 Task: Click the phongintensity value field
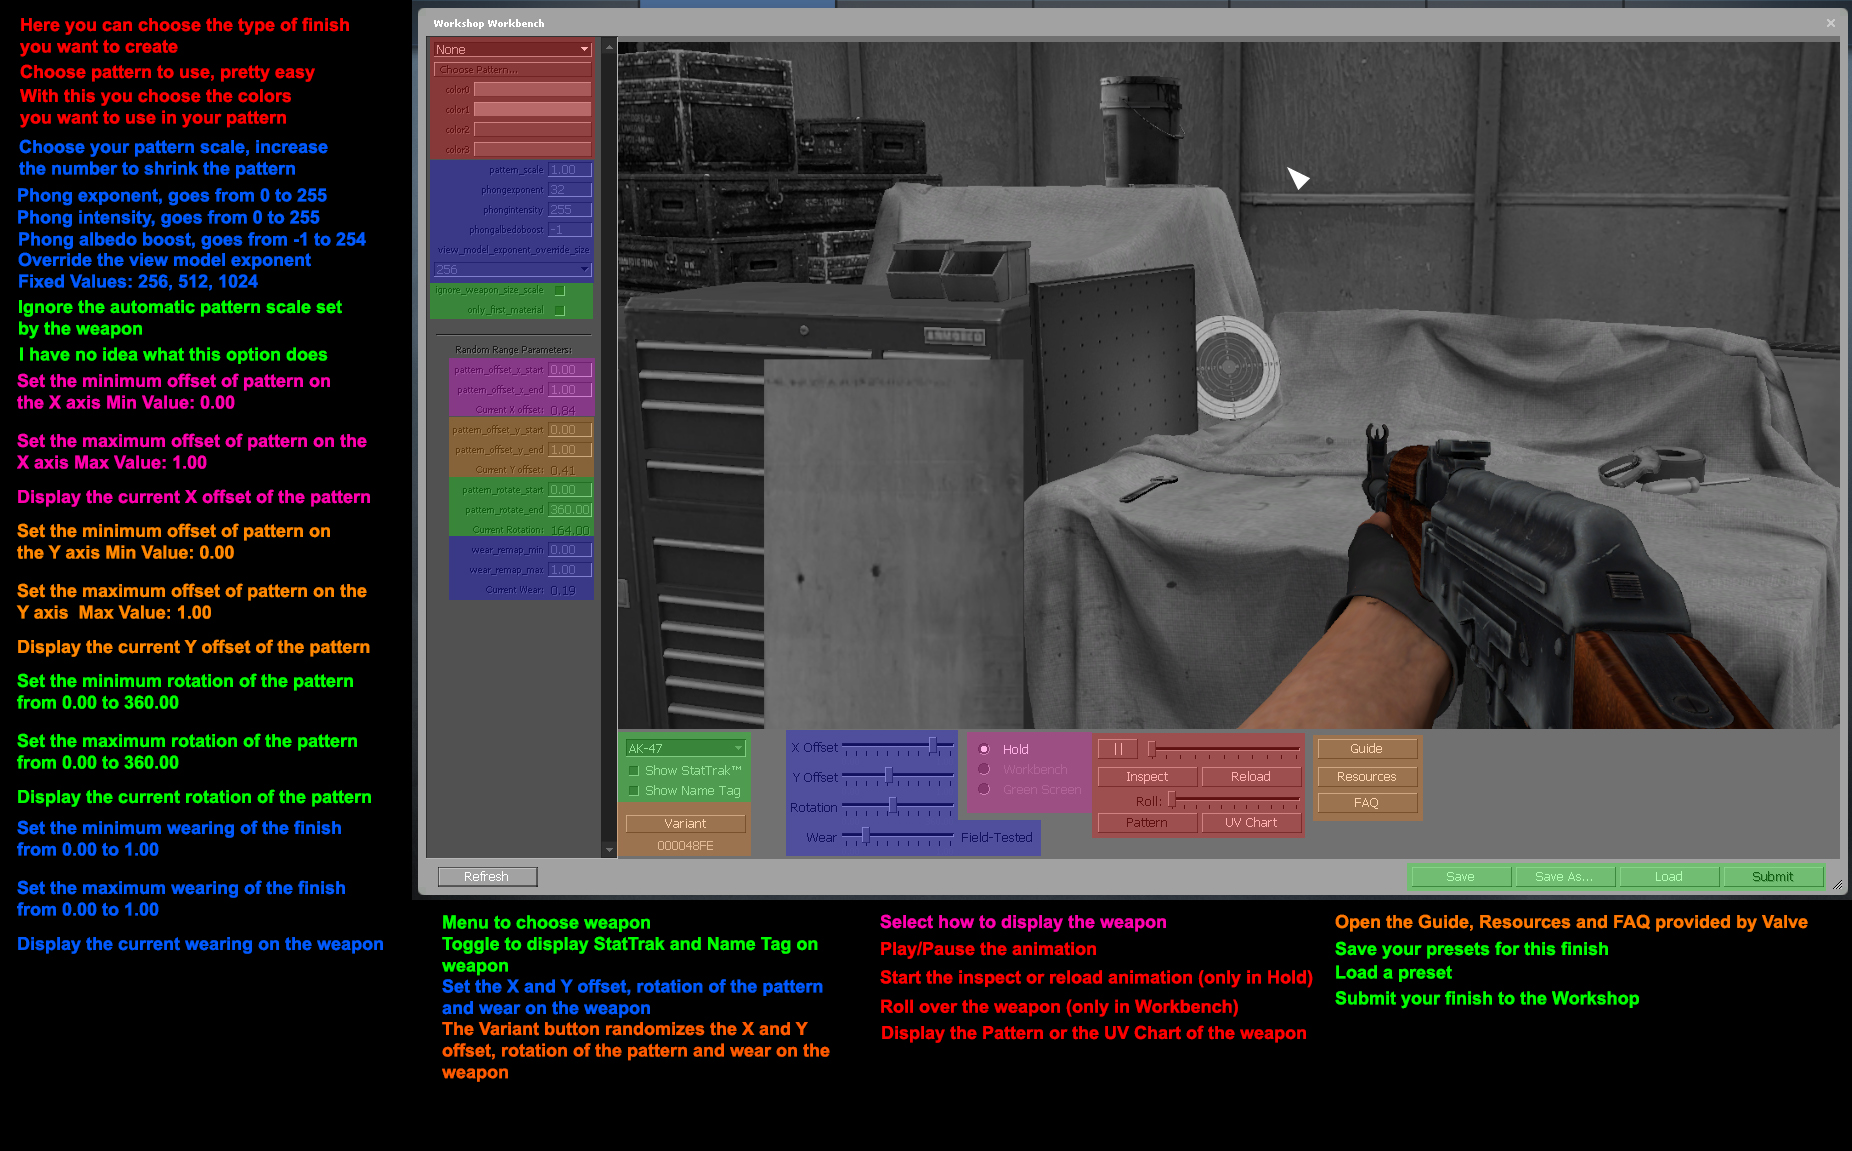point(570,210)
